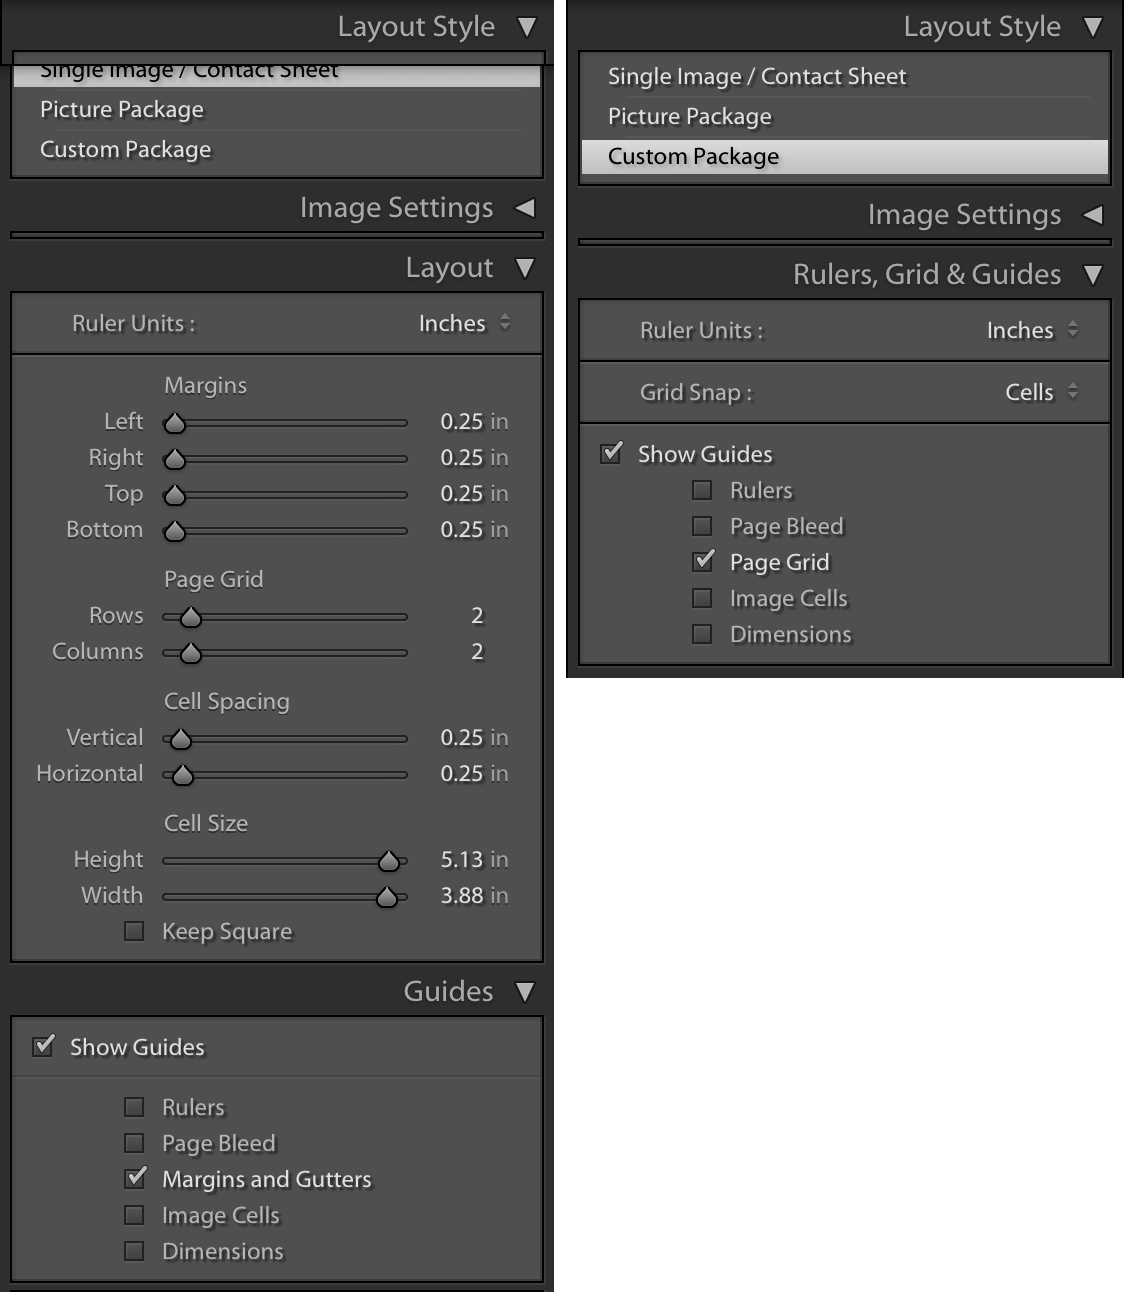The width and height of the screenshot is (1124, 1292).
Task: Select the Custom Package layout style
Action: point(692,156)
